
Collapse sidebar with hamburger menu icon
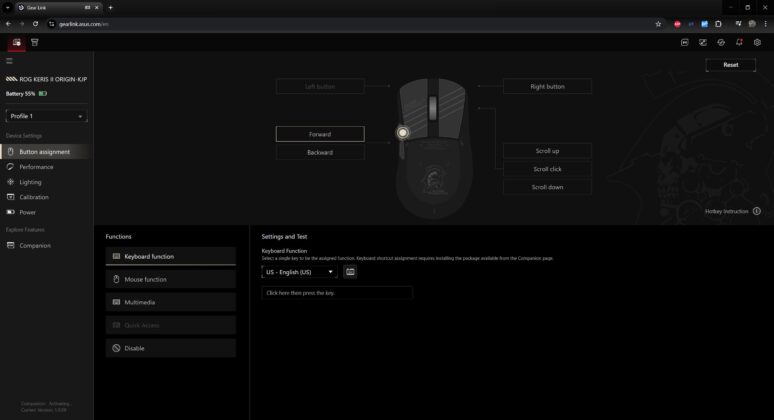click(x=9, y=61)
